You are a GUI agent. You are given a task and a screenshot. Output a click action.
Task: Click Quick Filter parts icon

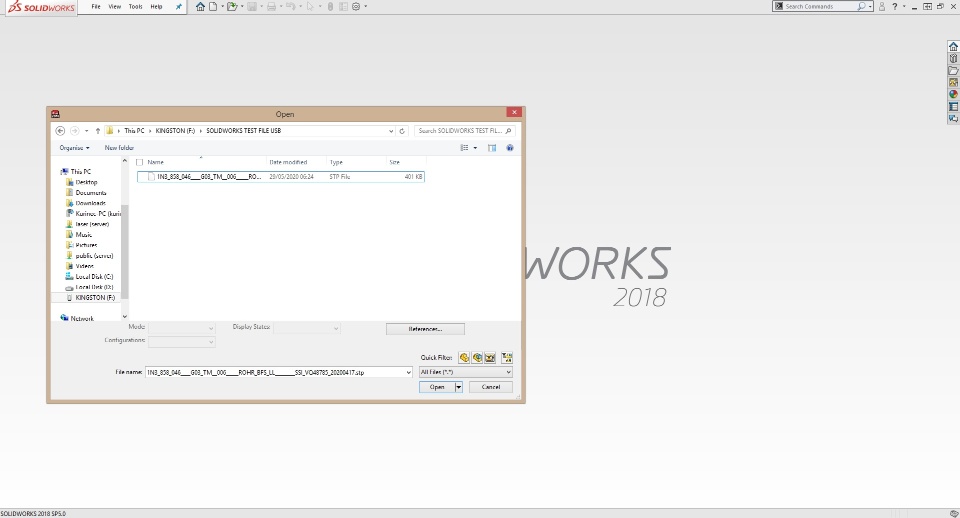[464, 358]
